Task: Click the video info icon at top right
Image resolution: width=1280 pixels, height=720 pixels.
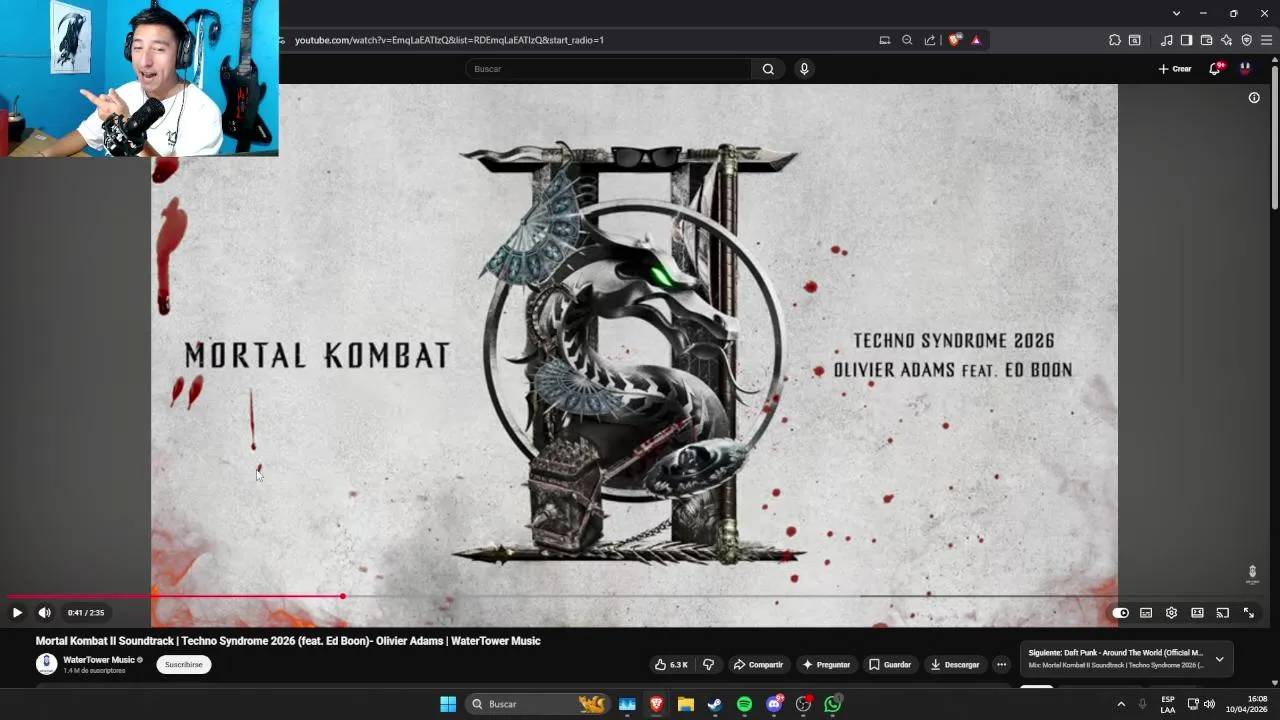Action: pyautogui.click(x=1254, y=97)
